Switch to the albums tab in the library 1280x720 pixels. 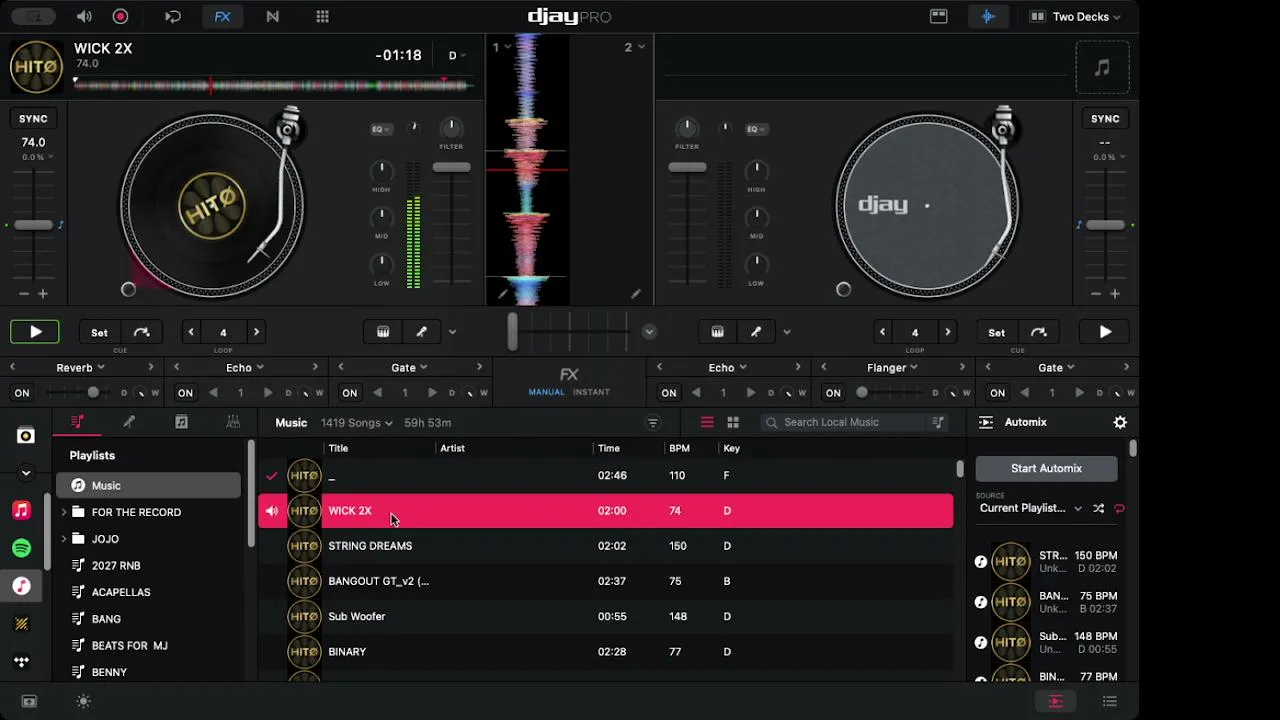[181, 422]
